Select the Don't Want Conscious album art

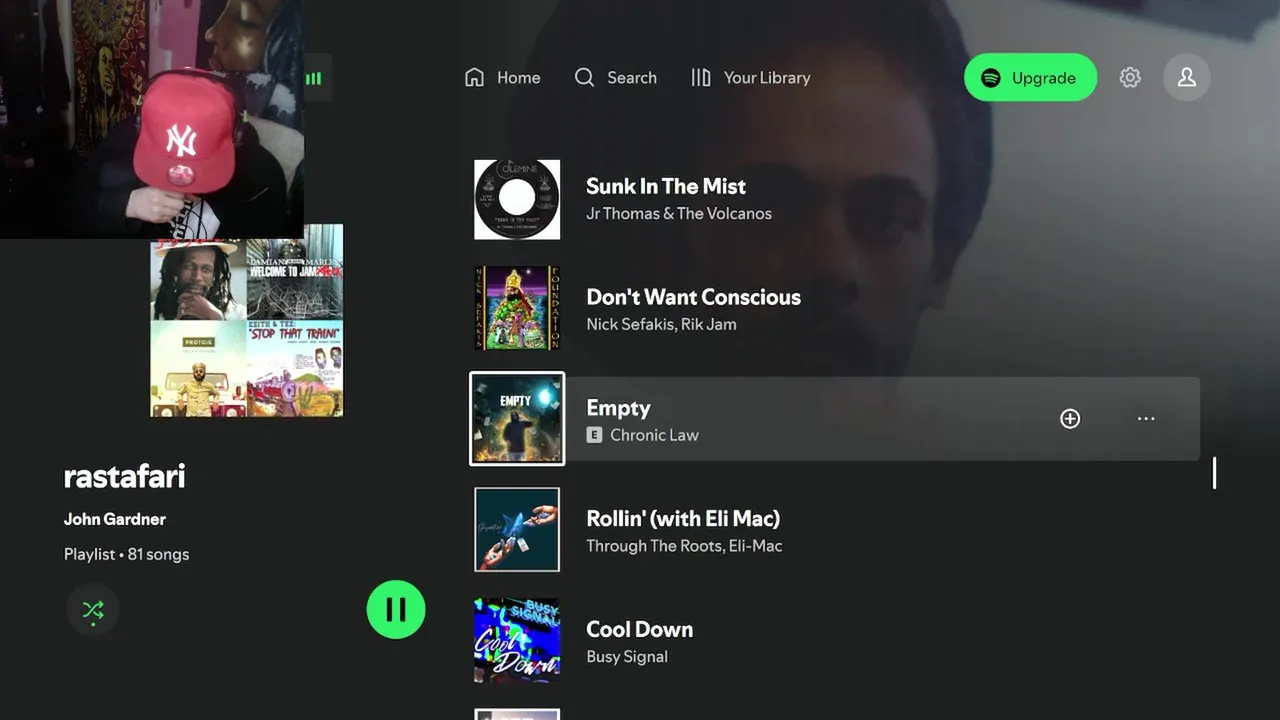point(517,308)
